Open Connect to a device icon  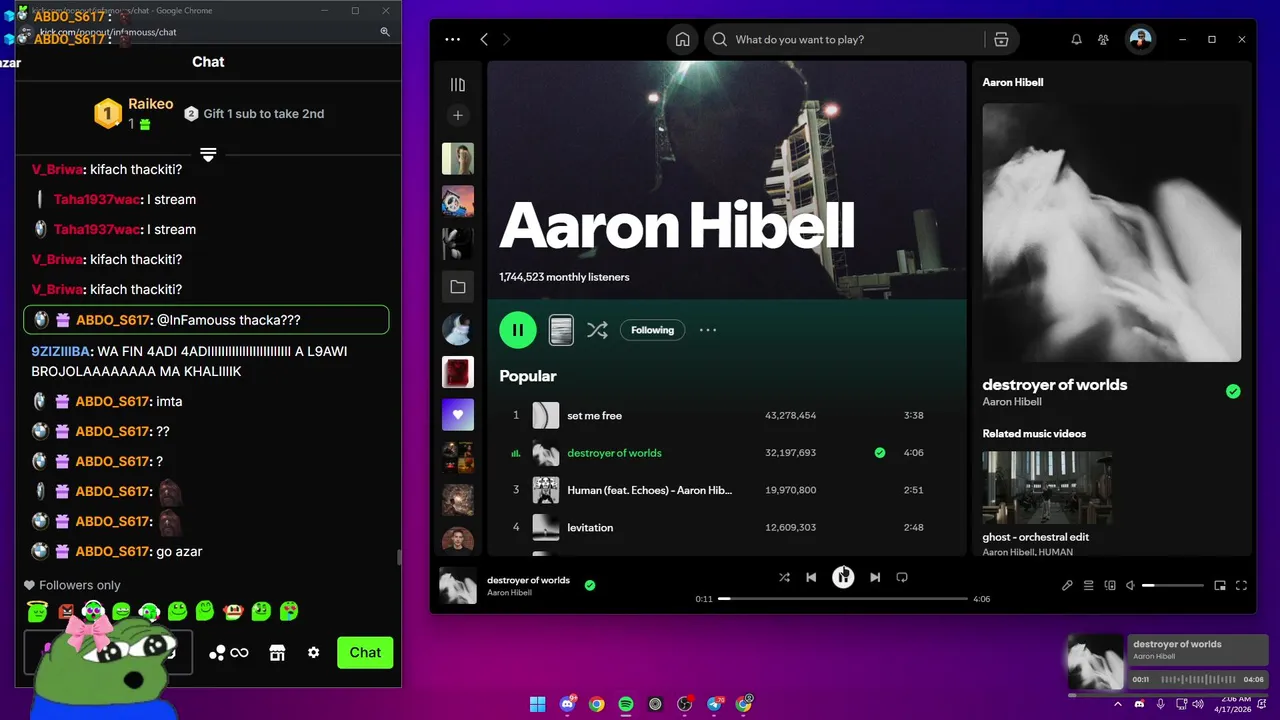pyautogui.click(x=1110, y=586)
